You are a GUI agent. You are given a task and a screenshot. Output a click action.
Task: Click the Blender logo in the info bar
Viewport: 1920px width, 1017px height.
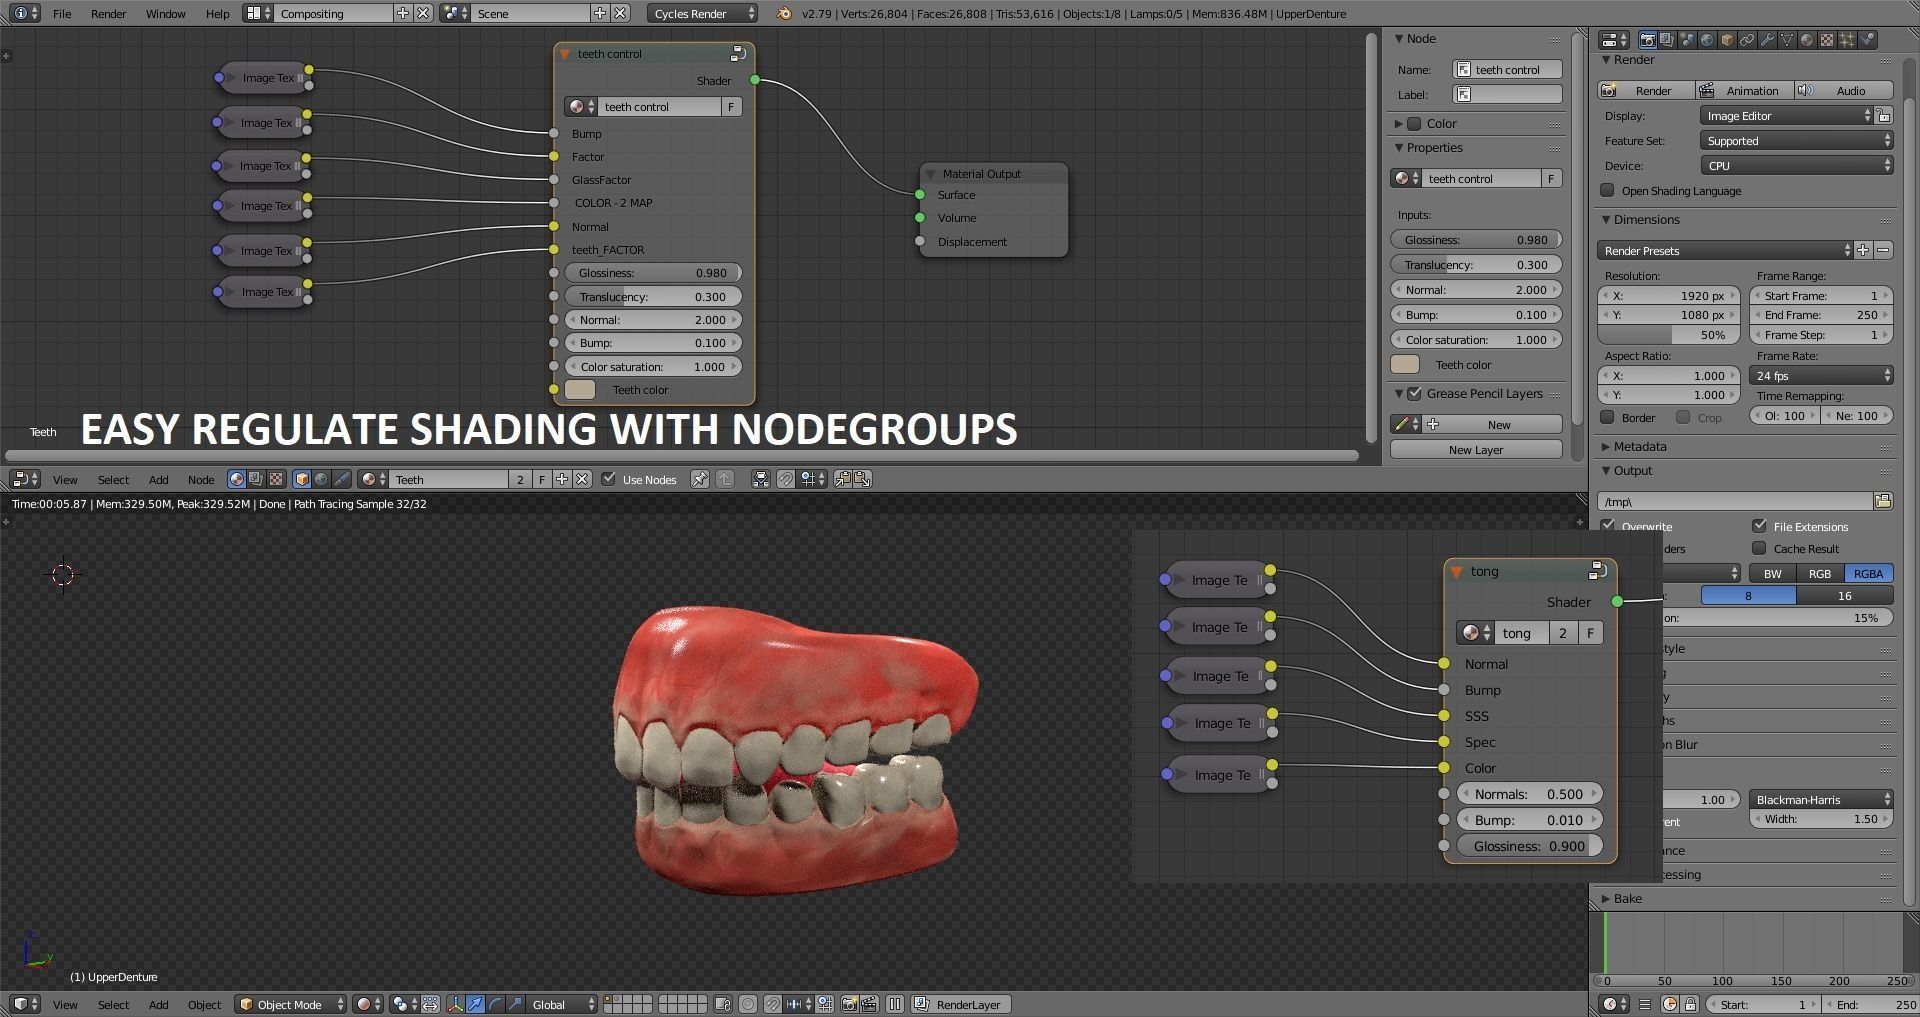pyautogui.click(x=784, y=13)
